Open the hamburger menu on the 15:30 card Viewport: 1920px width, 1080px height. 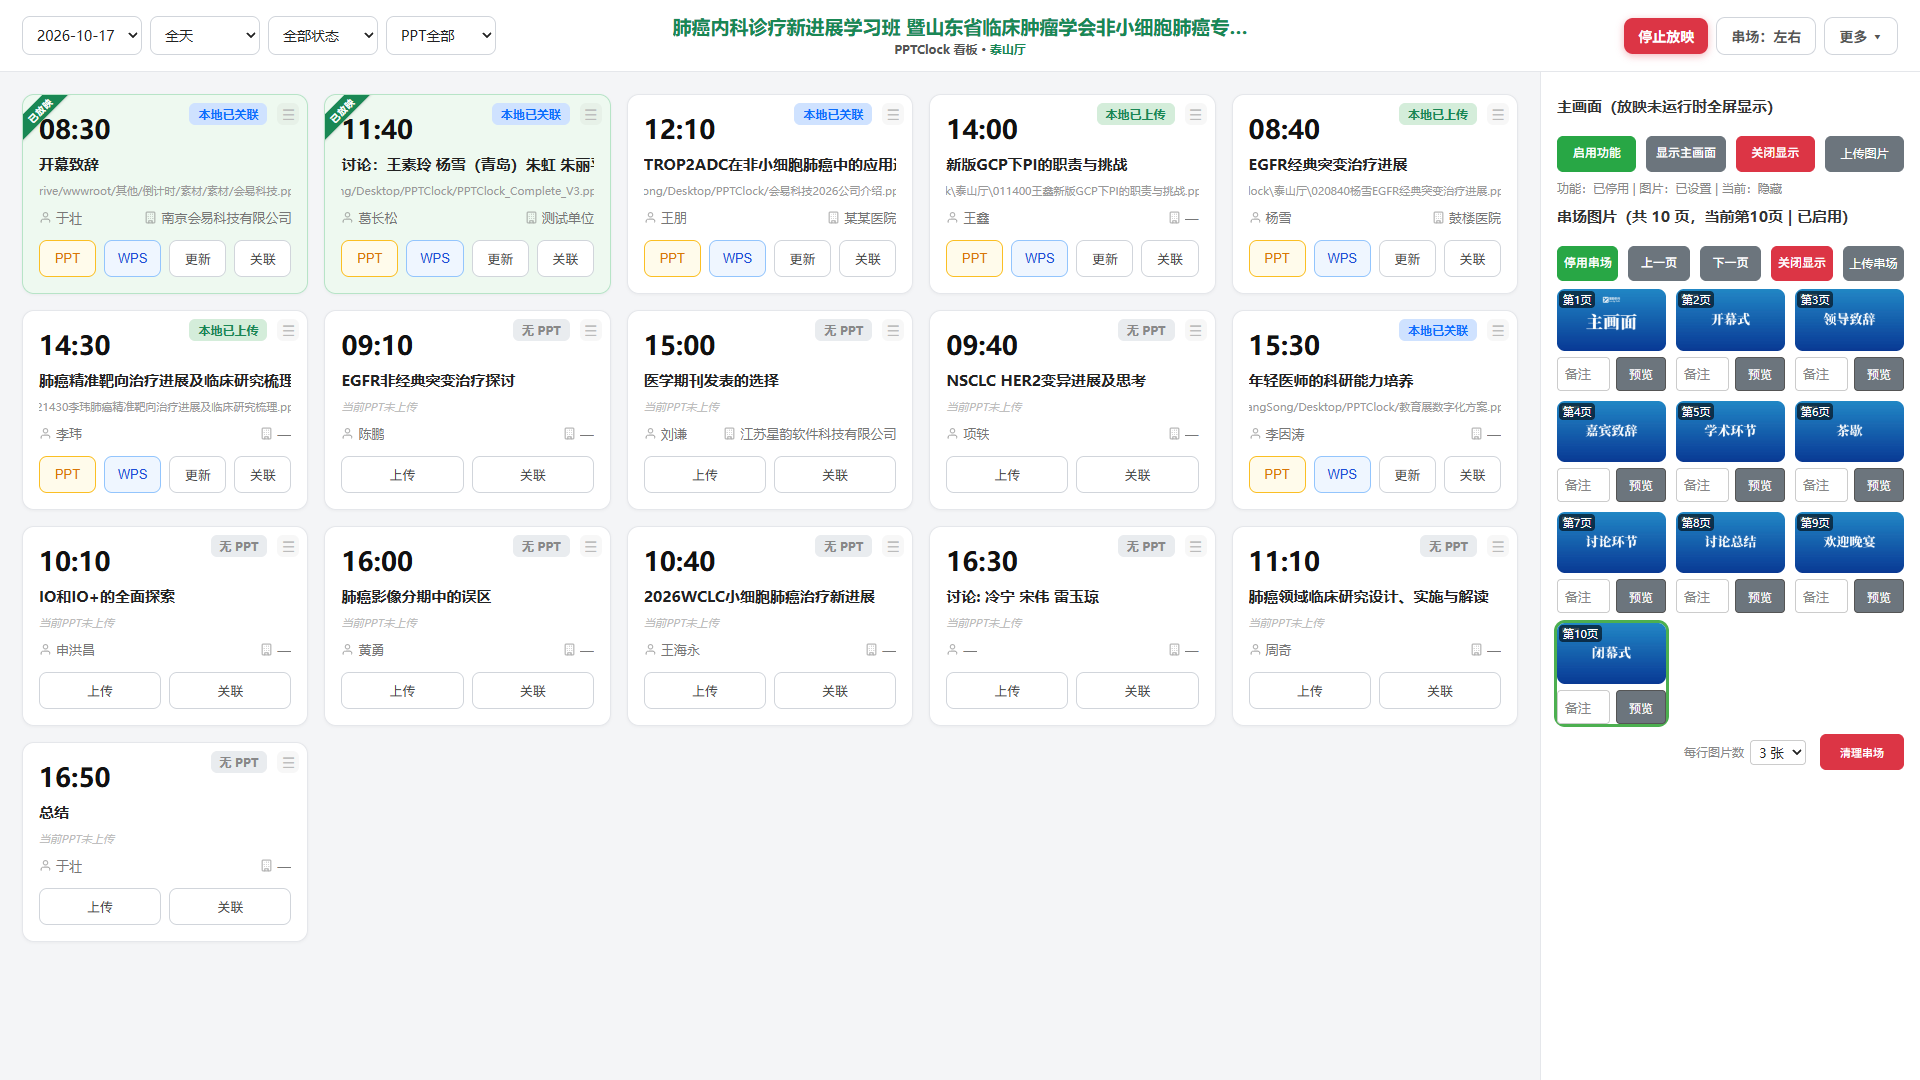tap(1498, 331)
